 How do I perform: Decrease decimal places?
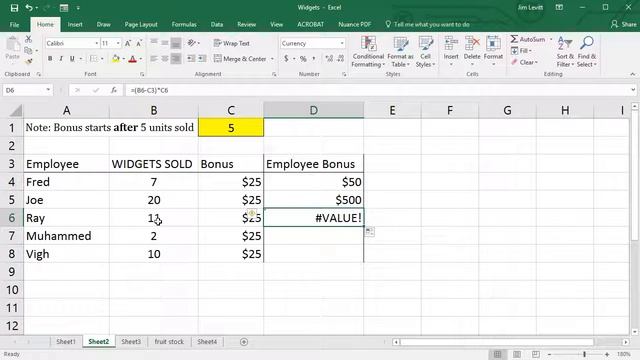click(x=340, y=59)
